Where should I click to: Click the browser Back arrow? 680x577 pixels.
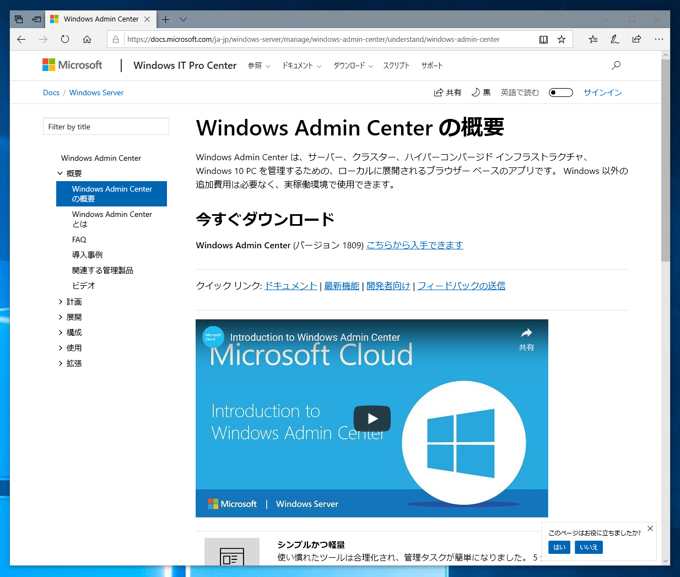(21, 39)
